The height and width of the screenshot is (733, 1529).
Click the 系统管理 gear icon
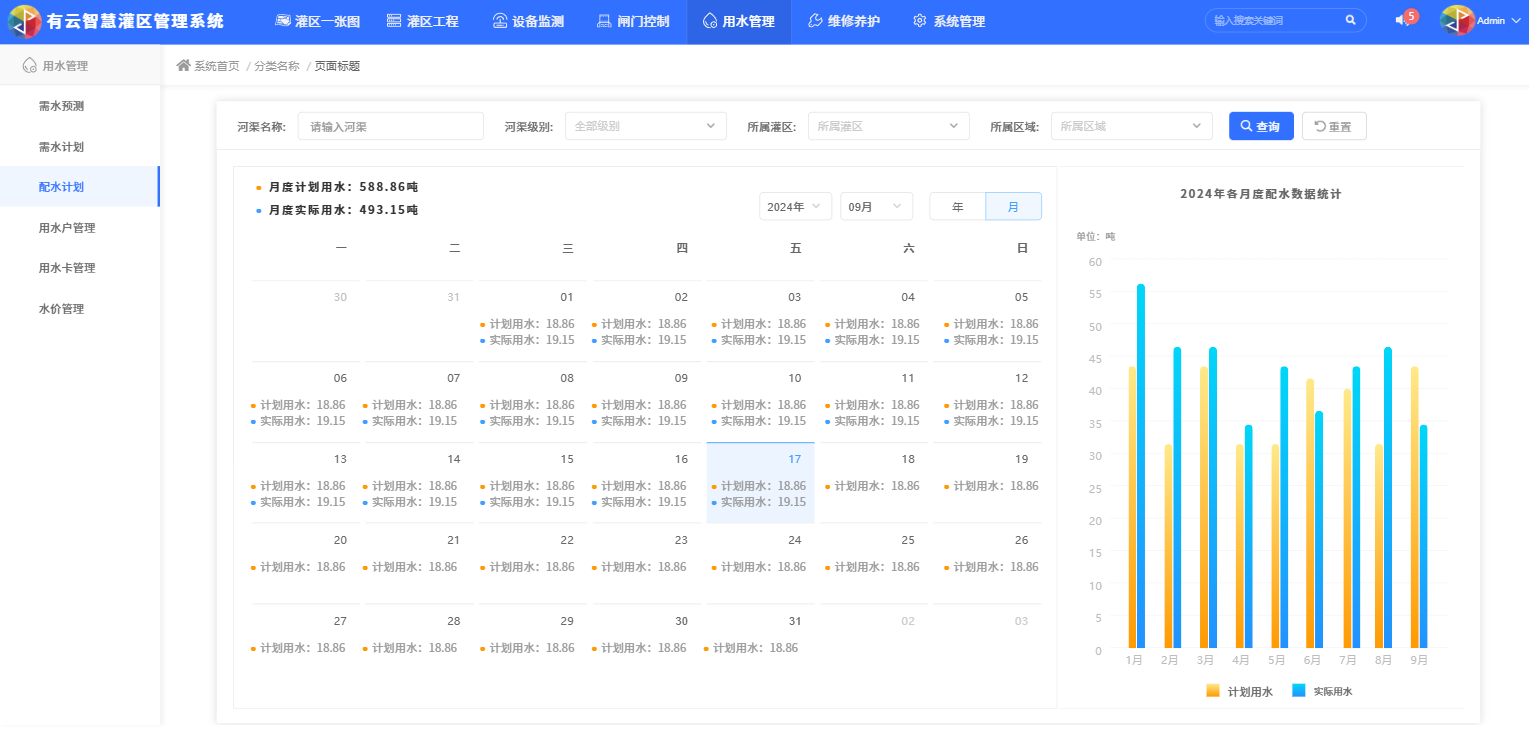pos(920,21)
